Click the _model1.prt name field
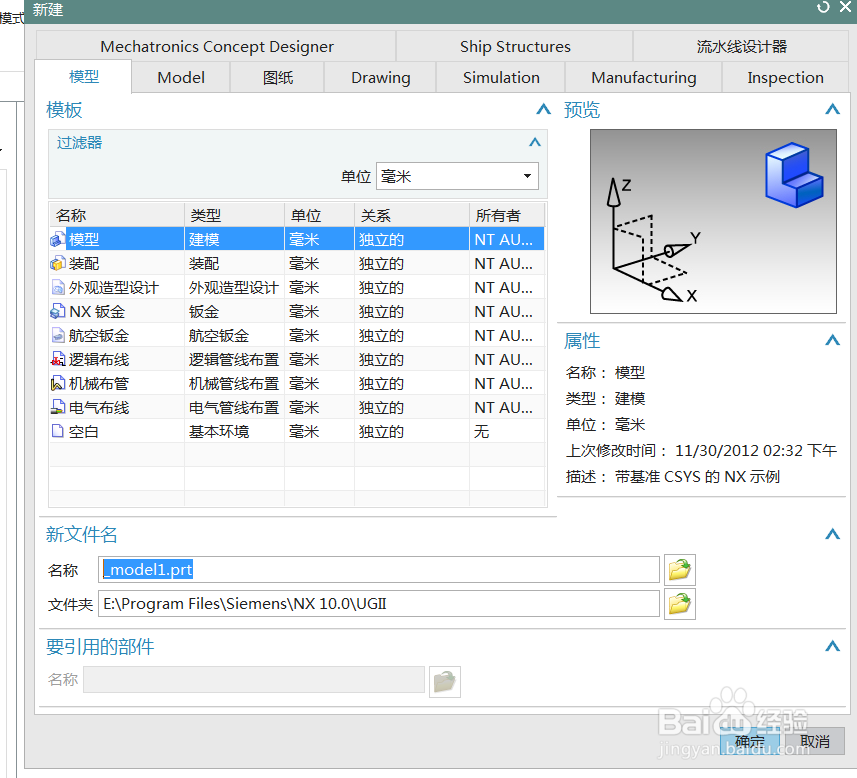Viewport: 857px width, 778px height. 379,570
